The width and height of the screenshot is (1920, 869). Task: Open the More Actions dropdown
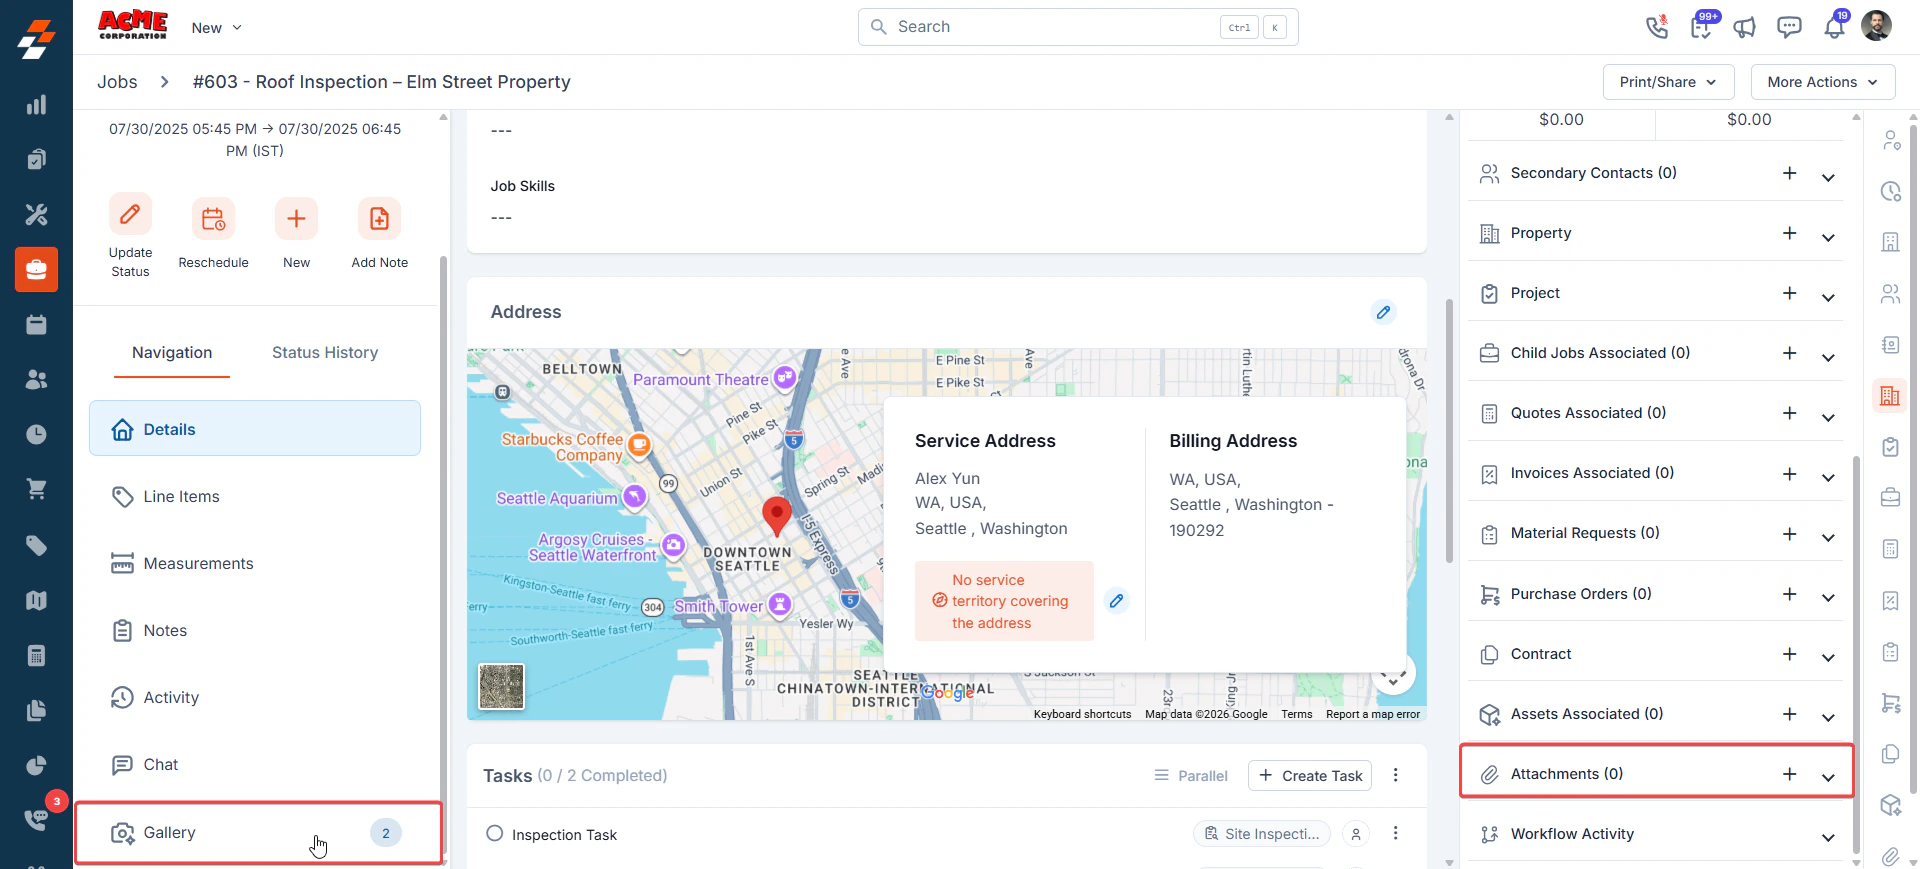pos(1822,82)
